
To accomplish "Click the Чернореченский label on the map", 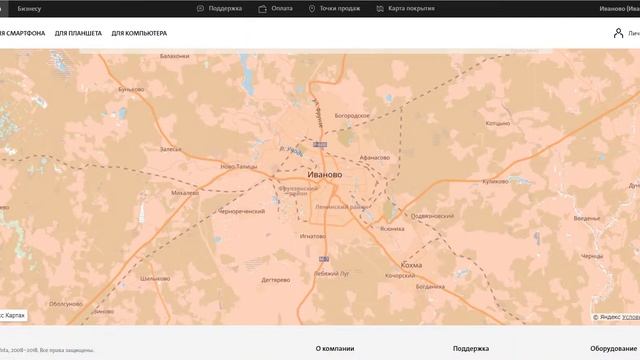I will tap(241, 211).
